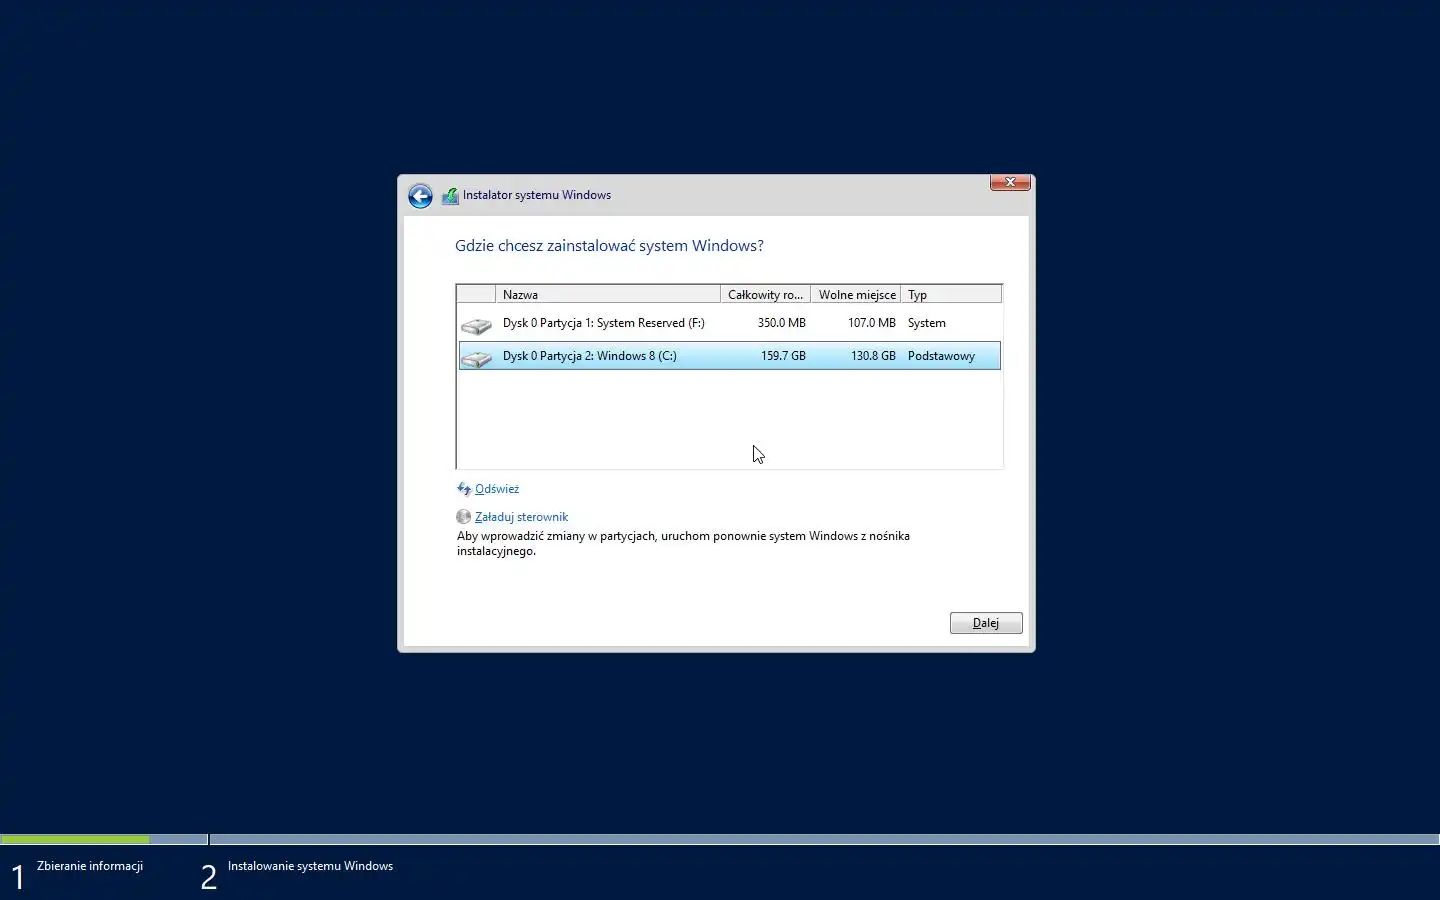
Task: Sort by the Typ column header
Action: (x=951, y=294)
